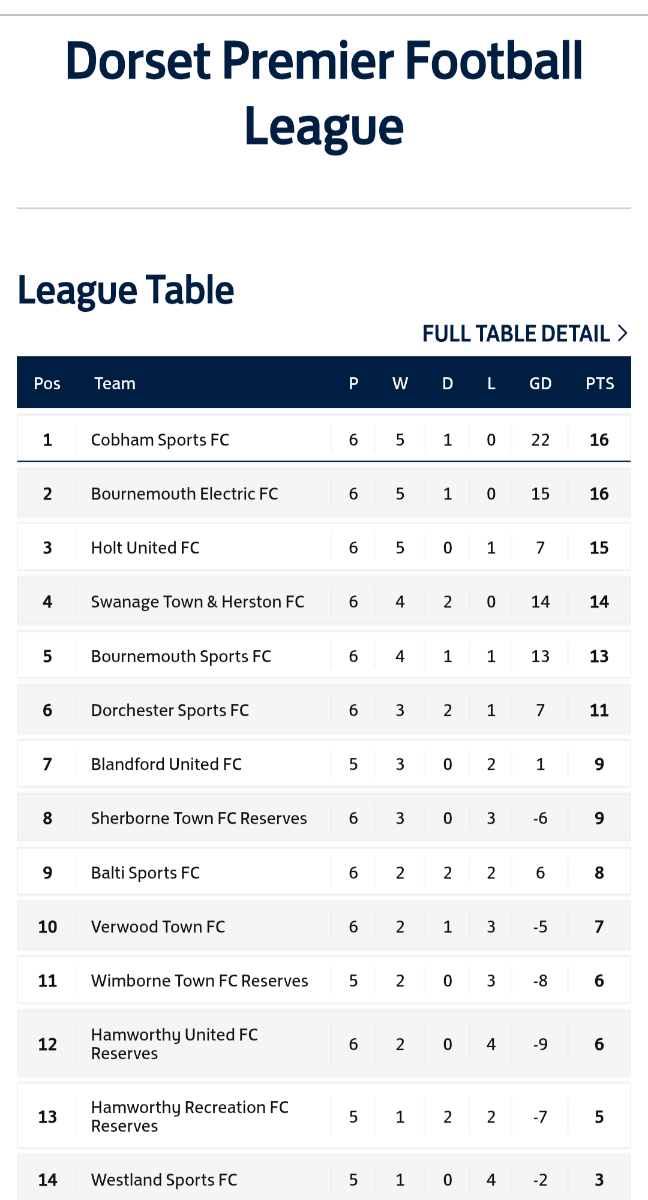
Task: Select Wimborne Town FC Reserves row
Action: coord(324,981)
